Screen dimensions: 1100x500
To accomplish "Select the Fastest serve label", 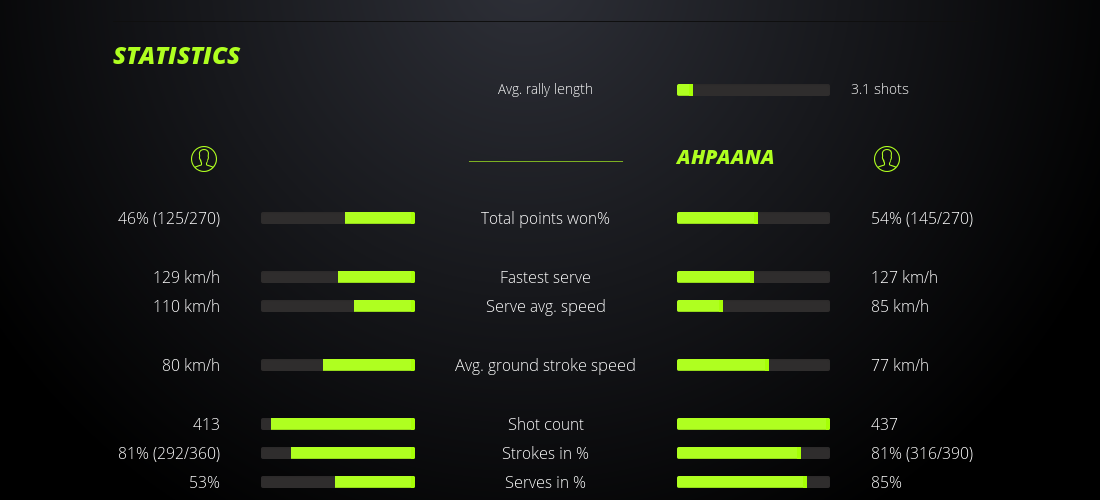I will click(x=545, y=277).
